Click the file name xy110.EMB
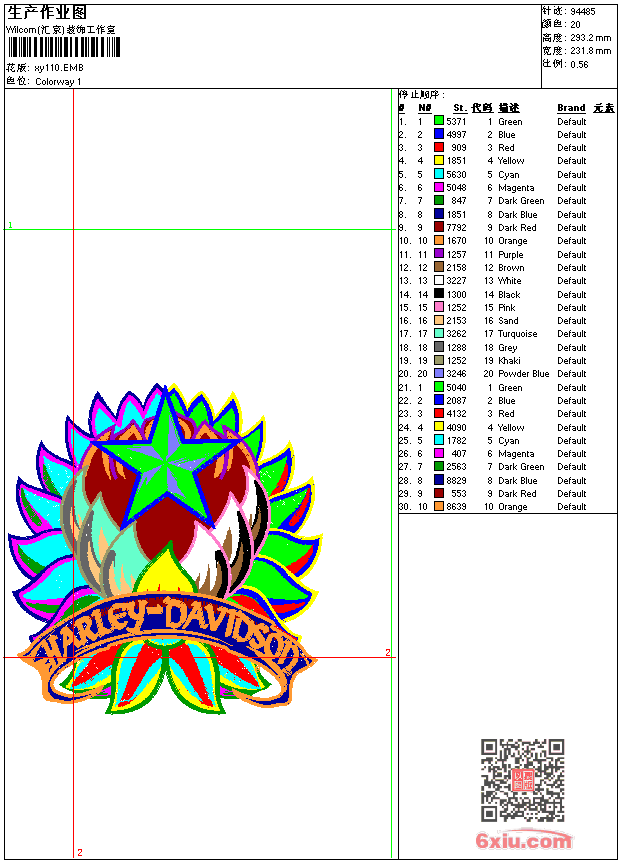Image resolution: width=620 pixels, height=860 pixels. click(59, 68)
